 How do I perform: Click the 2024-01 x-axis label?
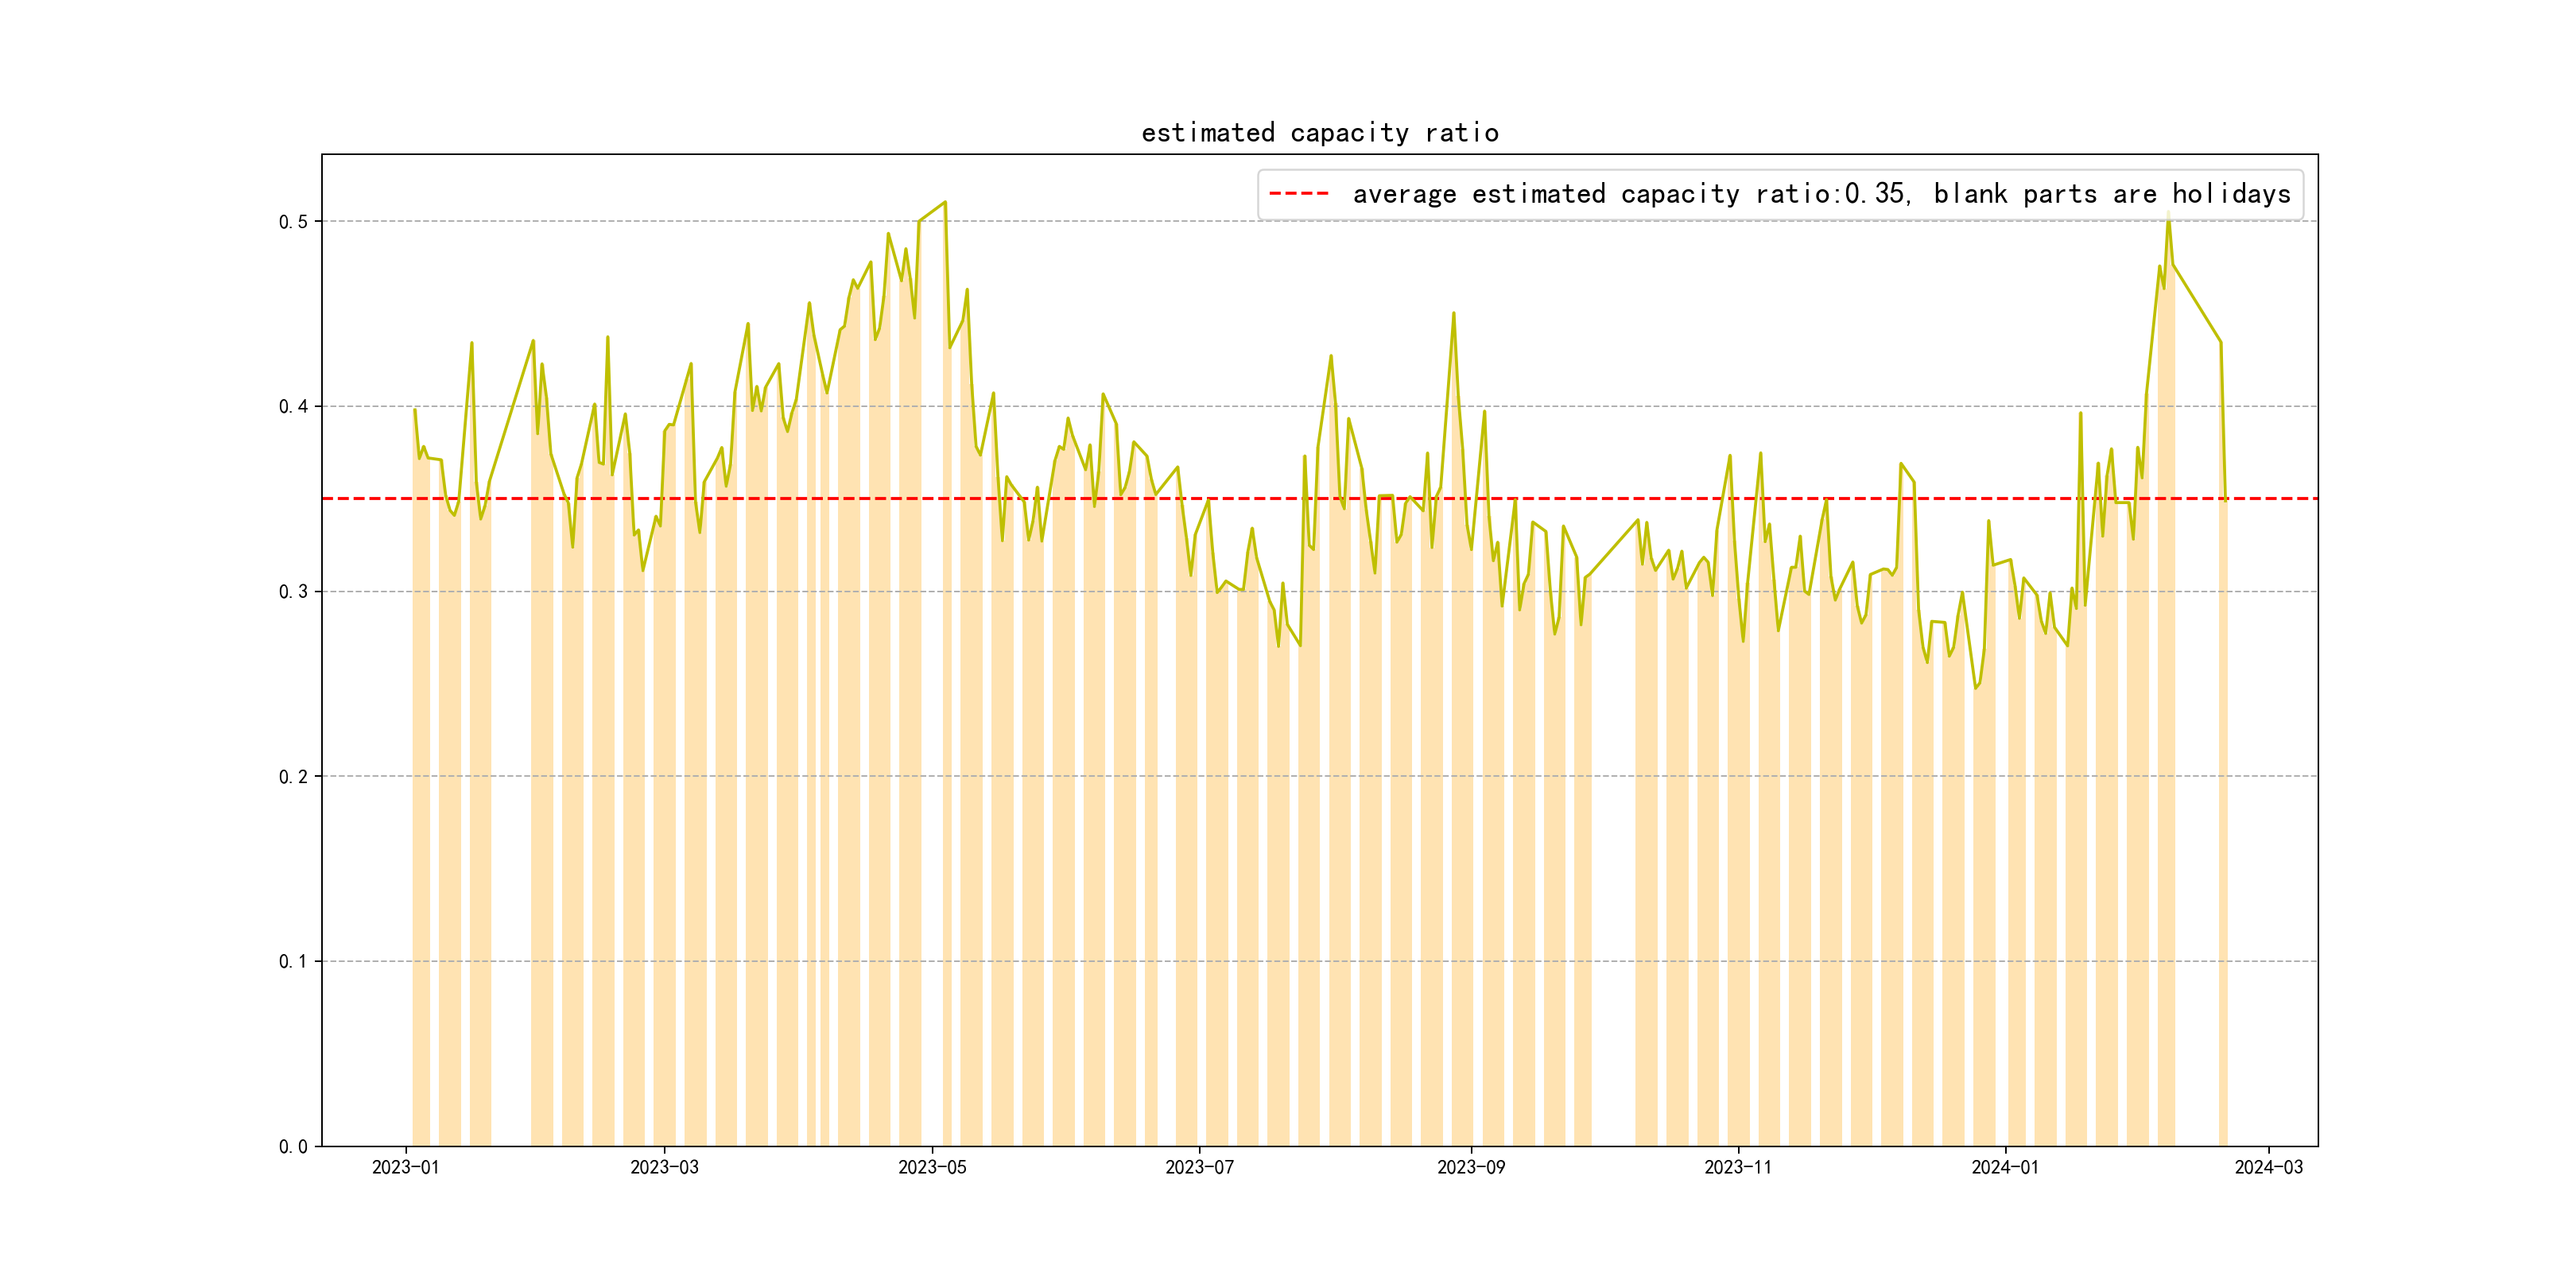[x=2004, y=1168]
